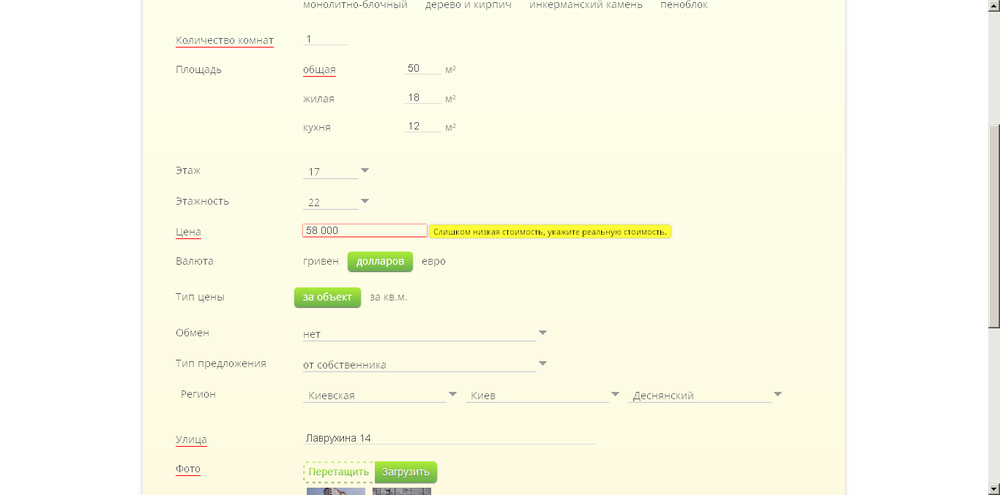Click the low price warning tooltip

(550, 232)
